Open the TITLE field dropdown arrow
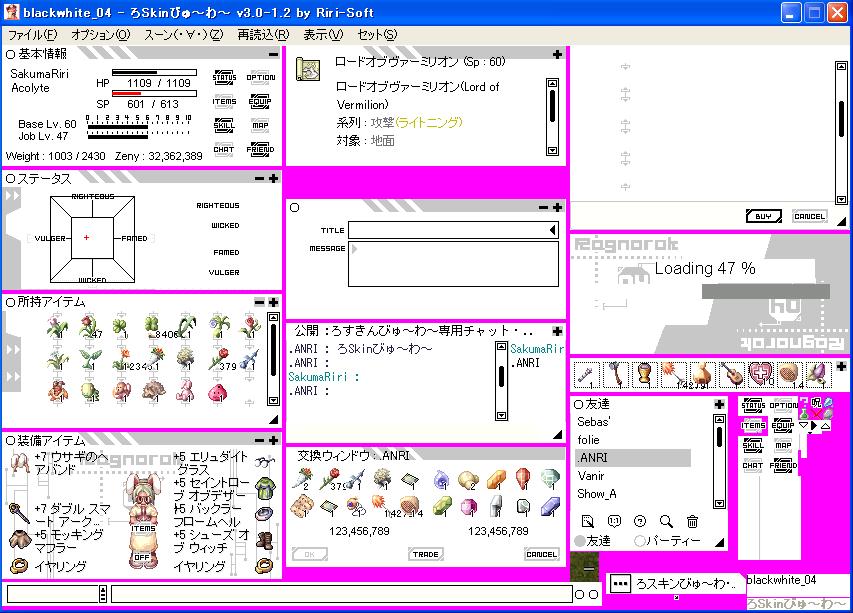Screen dimensions: 853x613 pos(553,230)
